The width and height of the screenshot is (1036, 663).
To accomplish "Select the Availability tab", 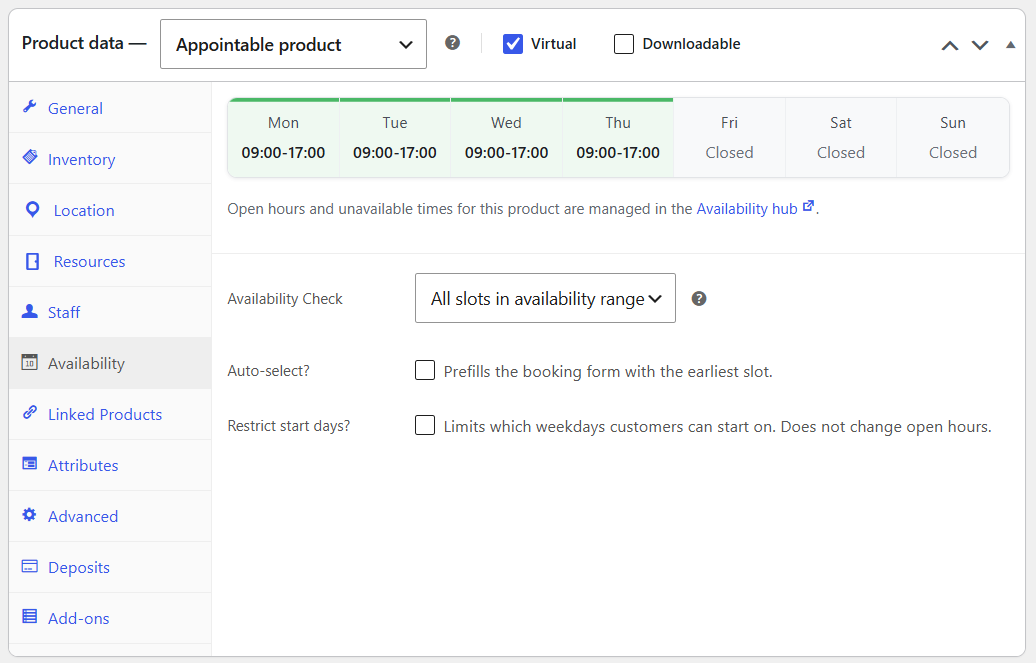I will 110,363.
